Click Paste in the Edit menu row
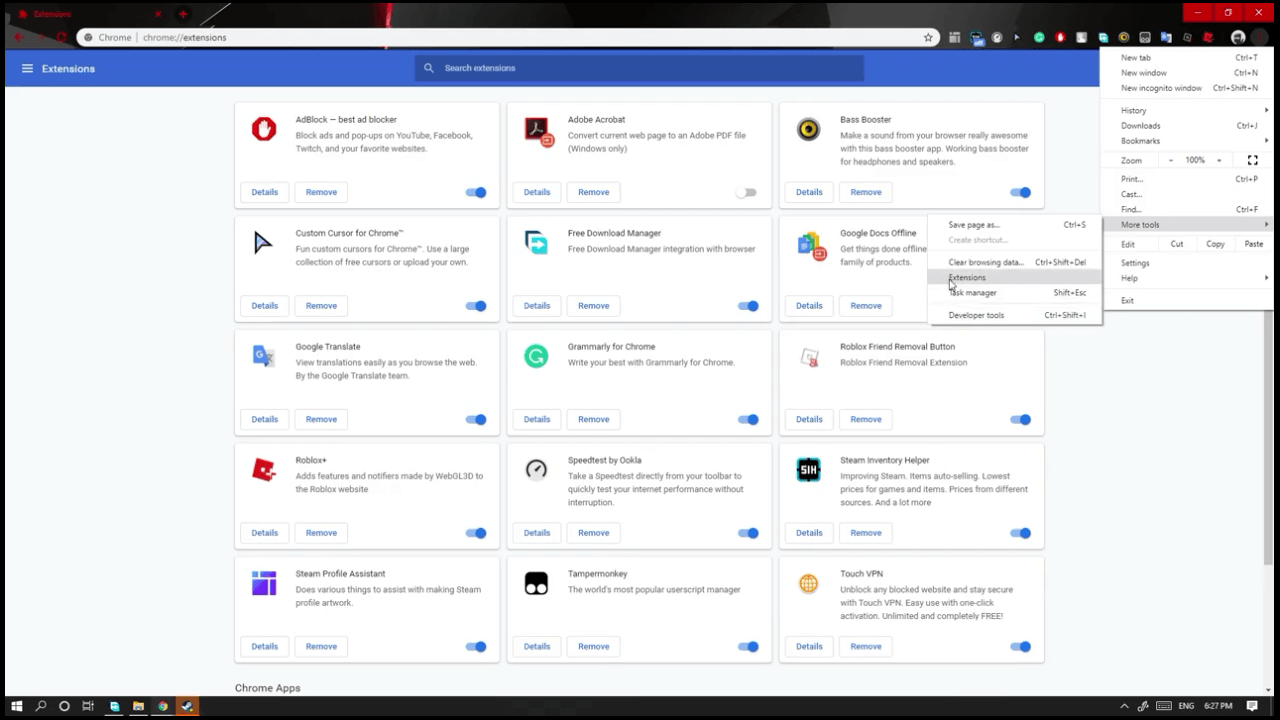 pos(1253,244)
